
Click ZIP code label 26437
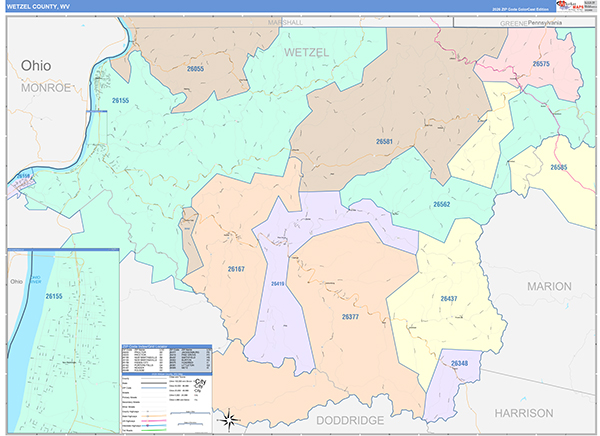tap(448, 299)
